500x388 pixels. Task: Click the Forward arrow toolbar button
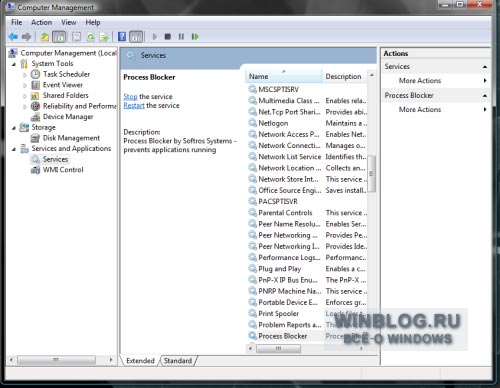[x=26, y=36]
